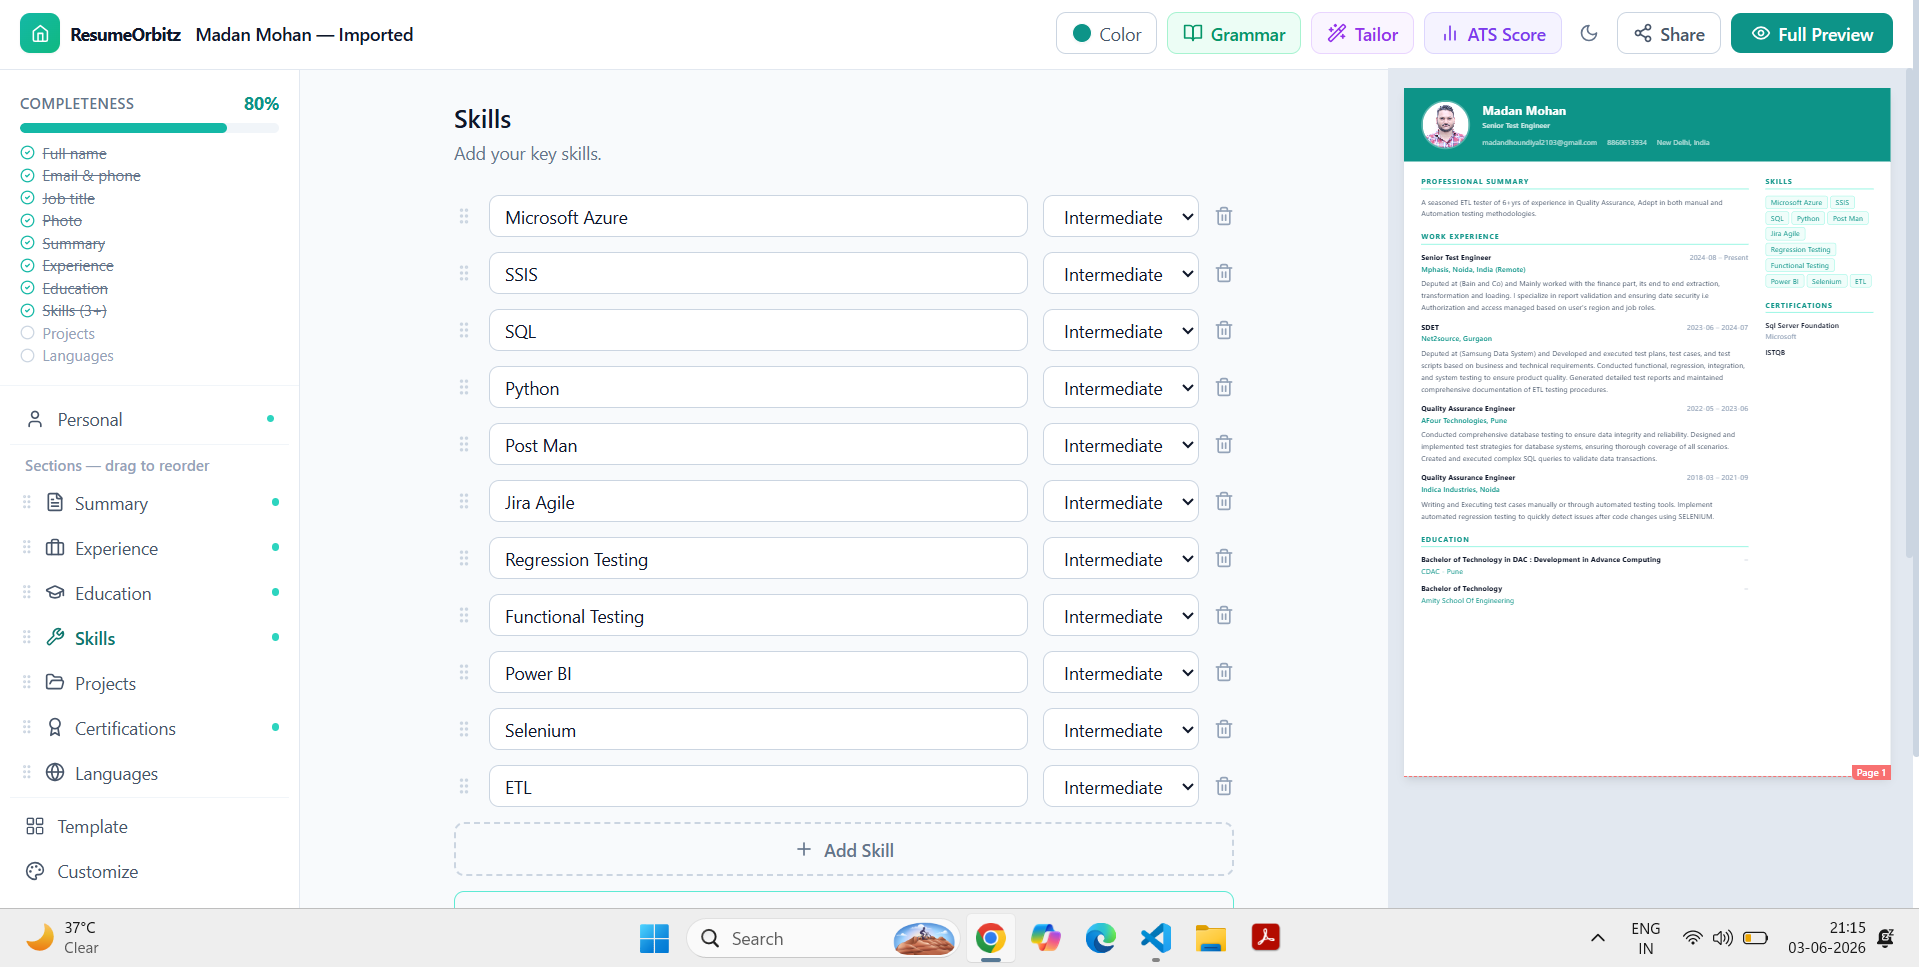Show hidden system tray icons

click(x=1598, y=938)
